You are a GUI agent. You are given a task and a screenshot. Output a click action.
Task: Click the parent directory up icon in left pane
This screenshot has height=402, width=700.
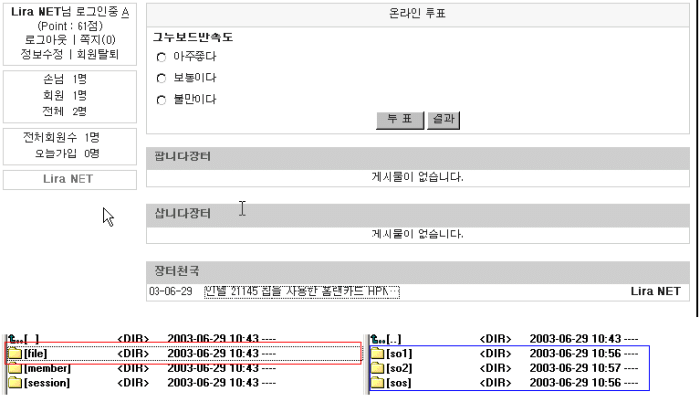tap(15, 339)
